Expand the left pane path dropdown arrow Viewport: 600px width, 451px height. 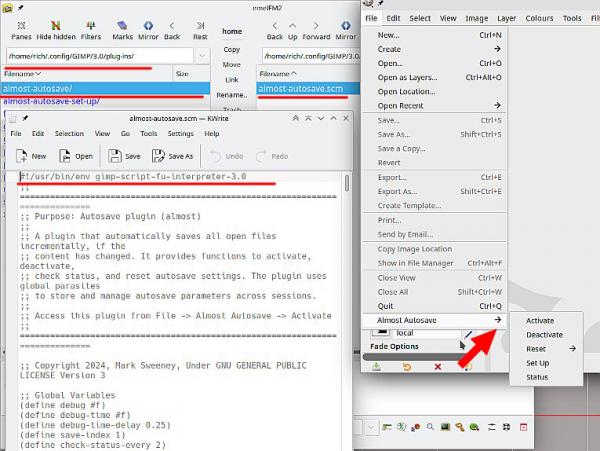click(202, 56)
